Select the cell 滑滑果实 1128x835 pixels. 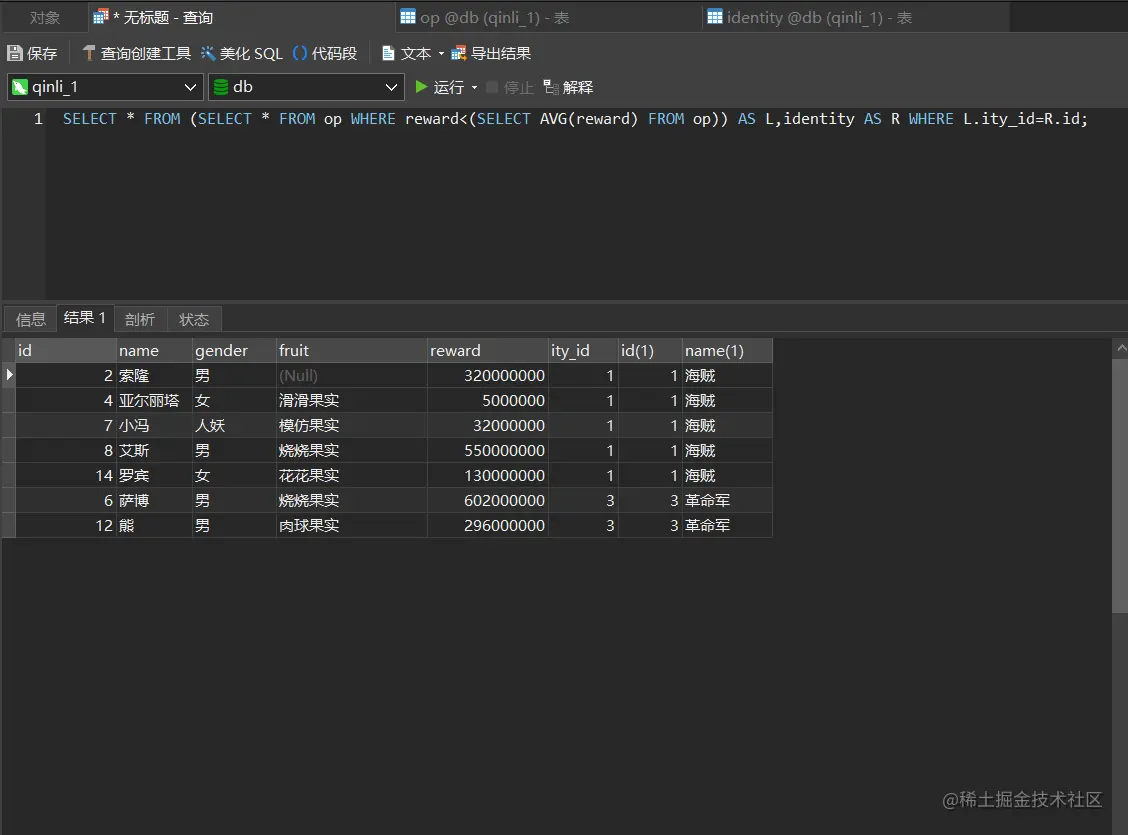point(352,401)
